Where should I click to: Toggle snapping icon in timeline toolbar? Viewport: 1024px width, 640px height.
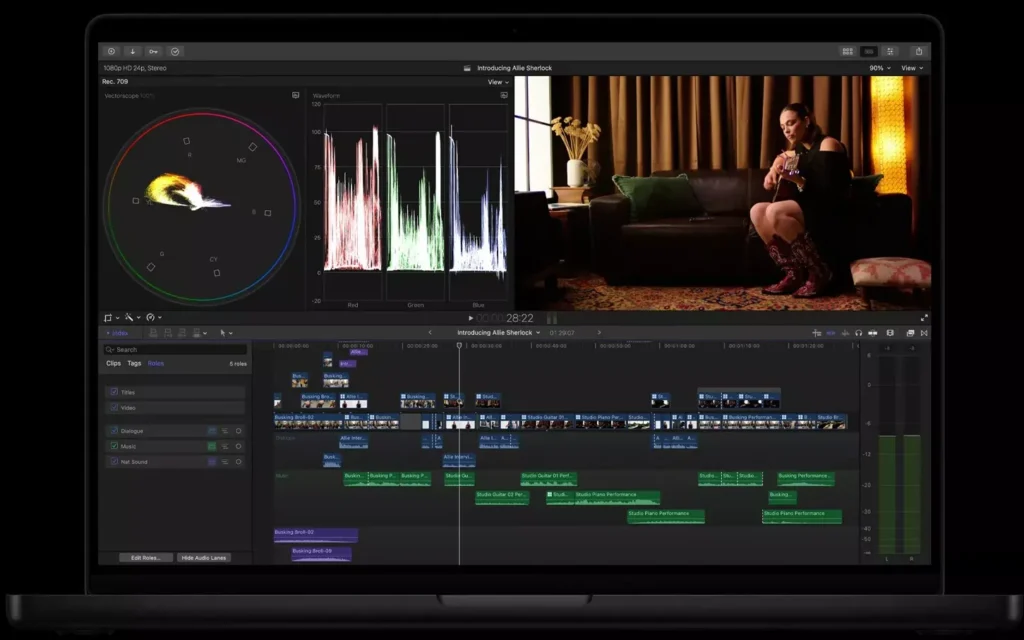872,333
